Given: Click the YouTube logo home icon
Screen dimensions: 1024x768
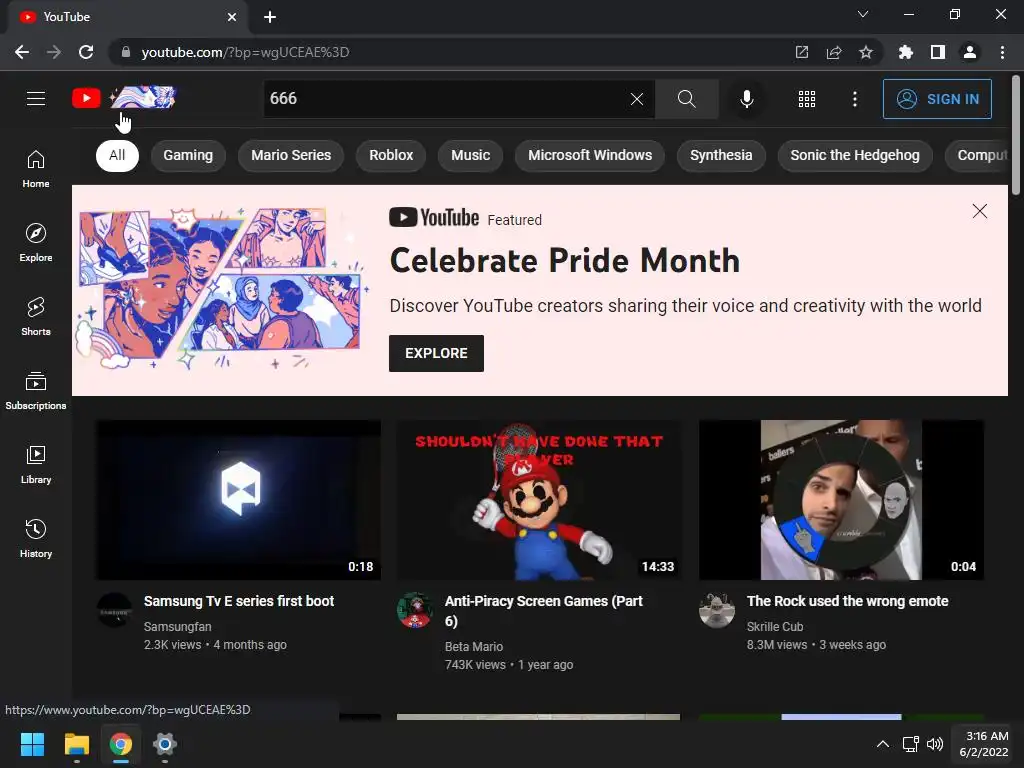Looking at the screenshot, I should point(86,99).
